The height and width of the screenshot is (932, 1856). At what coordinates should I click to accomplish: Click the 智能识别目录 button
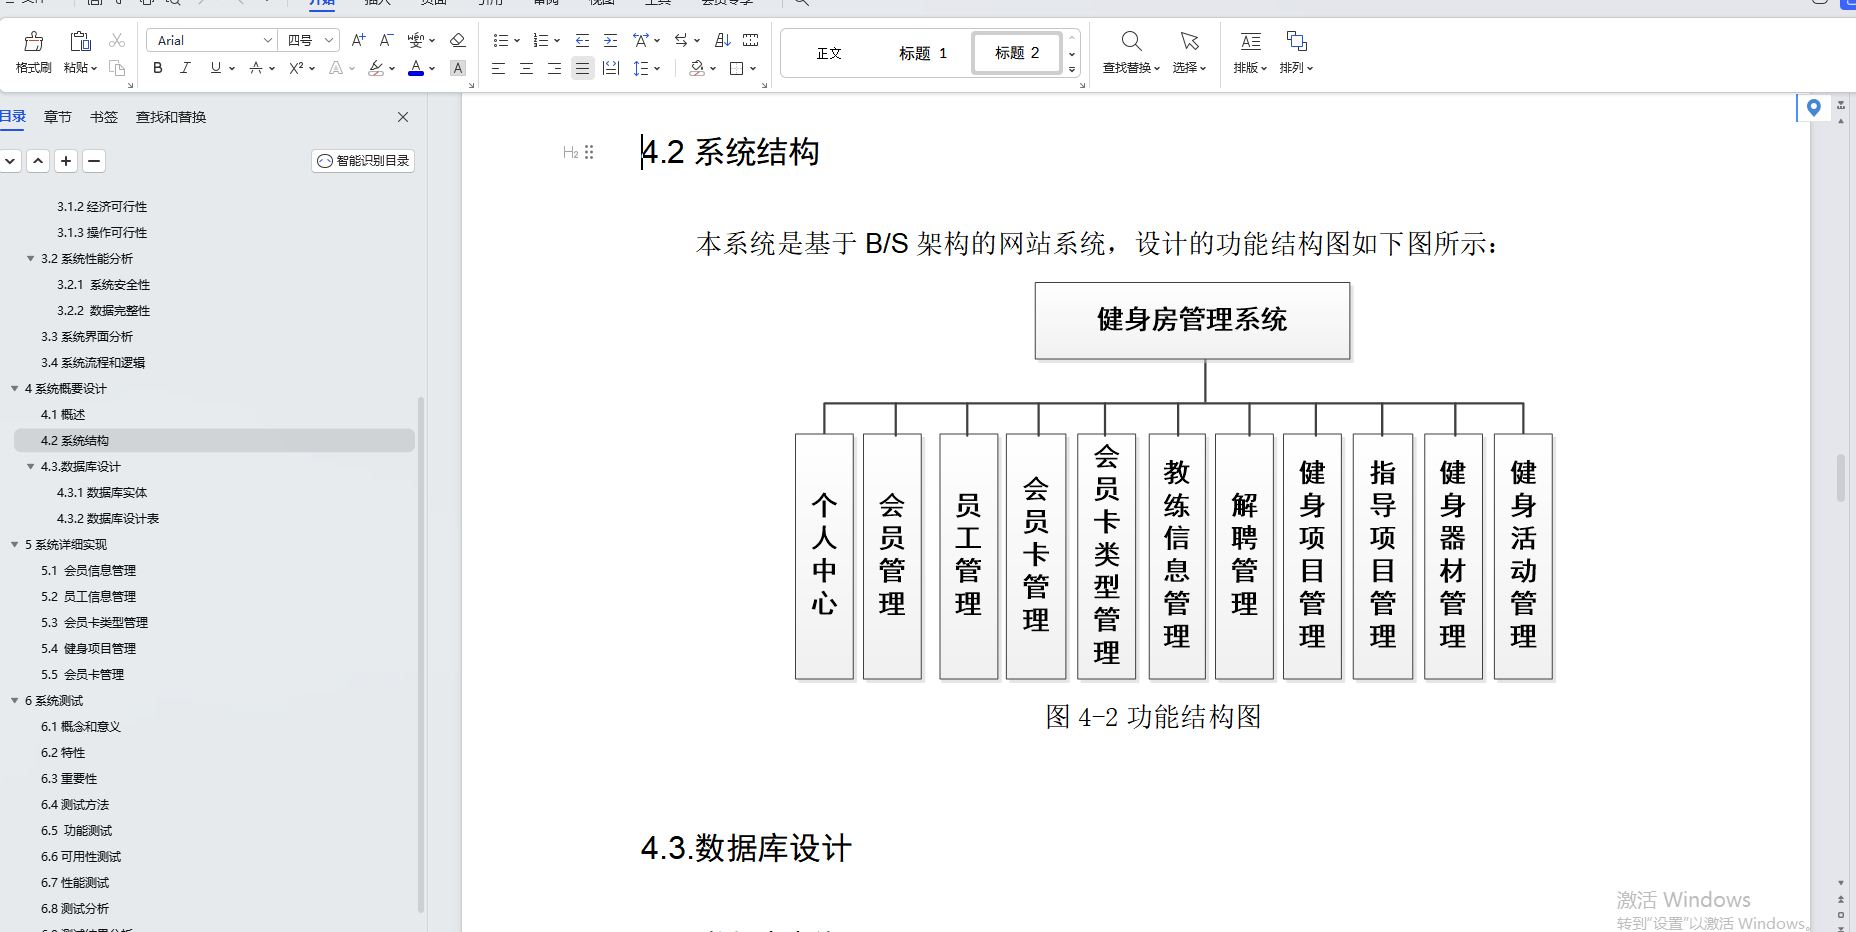point(362,160)
